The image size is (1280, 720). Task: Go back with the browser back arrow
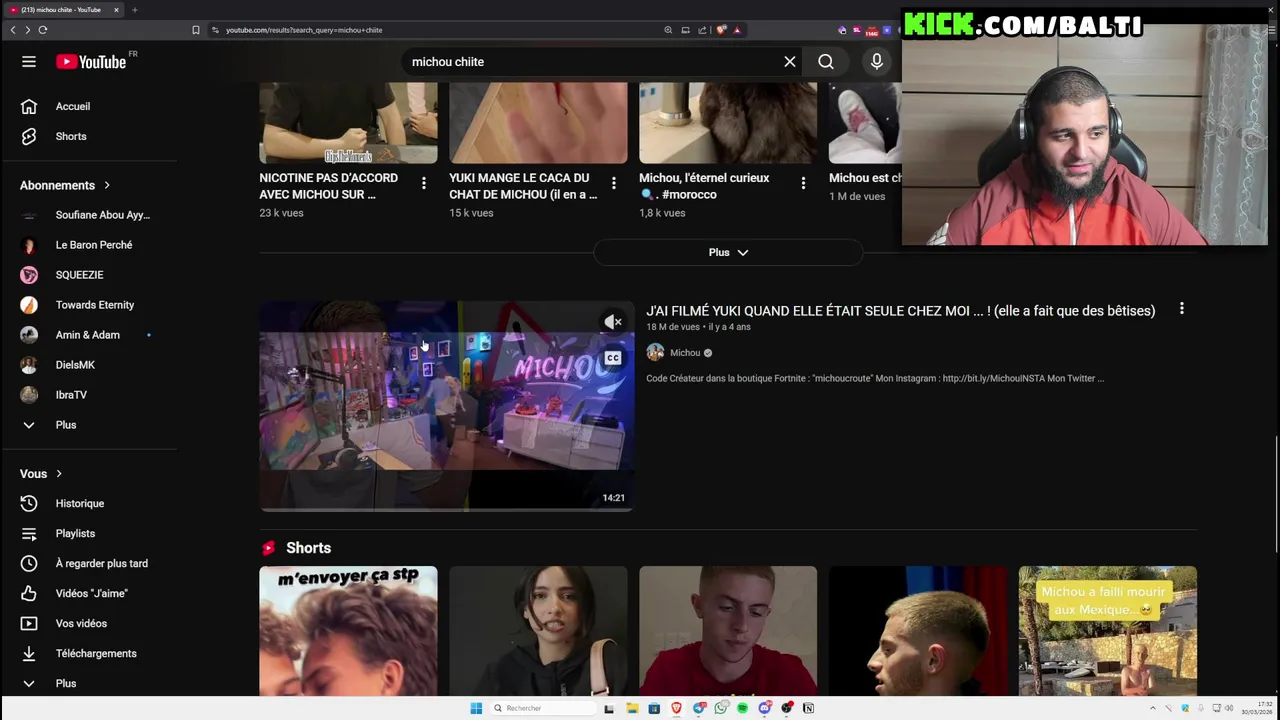pyautogui.click(x=13, y=30)
